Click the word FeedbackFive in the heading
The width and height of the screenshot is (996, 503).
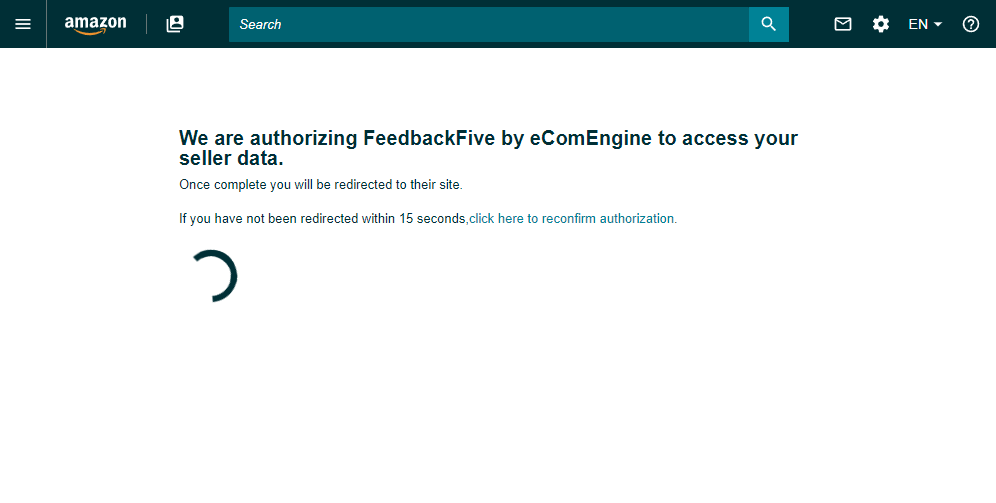[x=429, y=139]
